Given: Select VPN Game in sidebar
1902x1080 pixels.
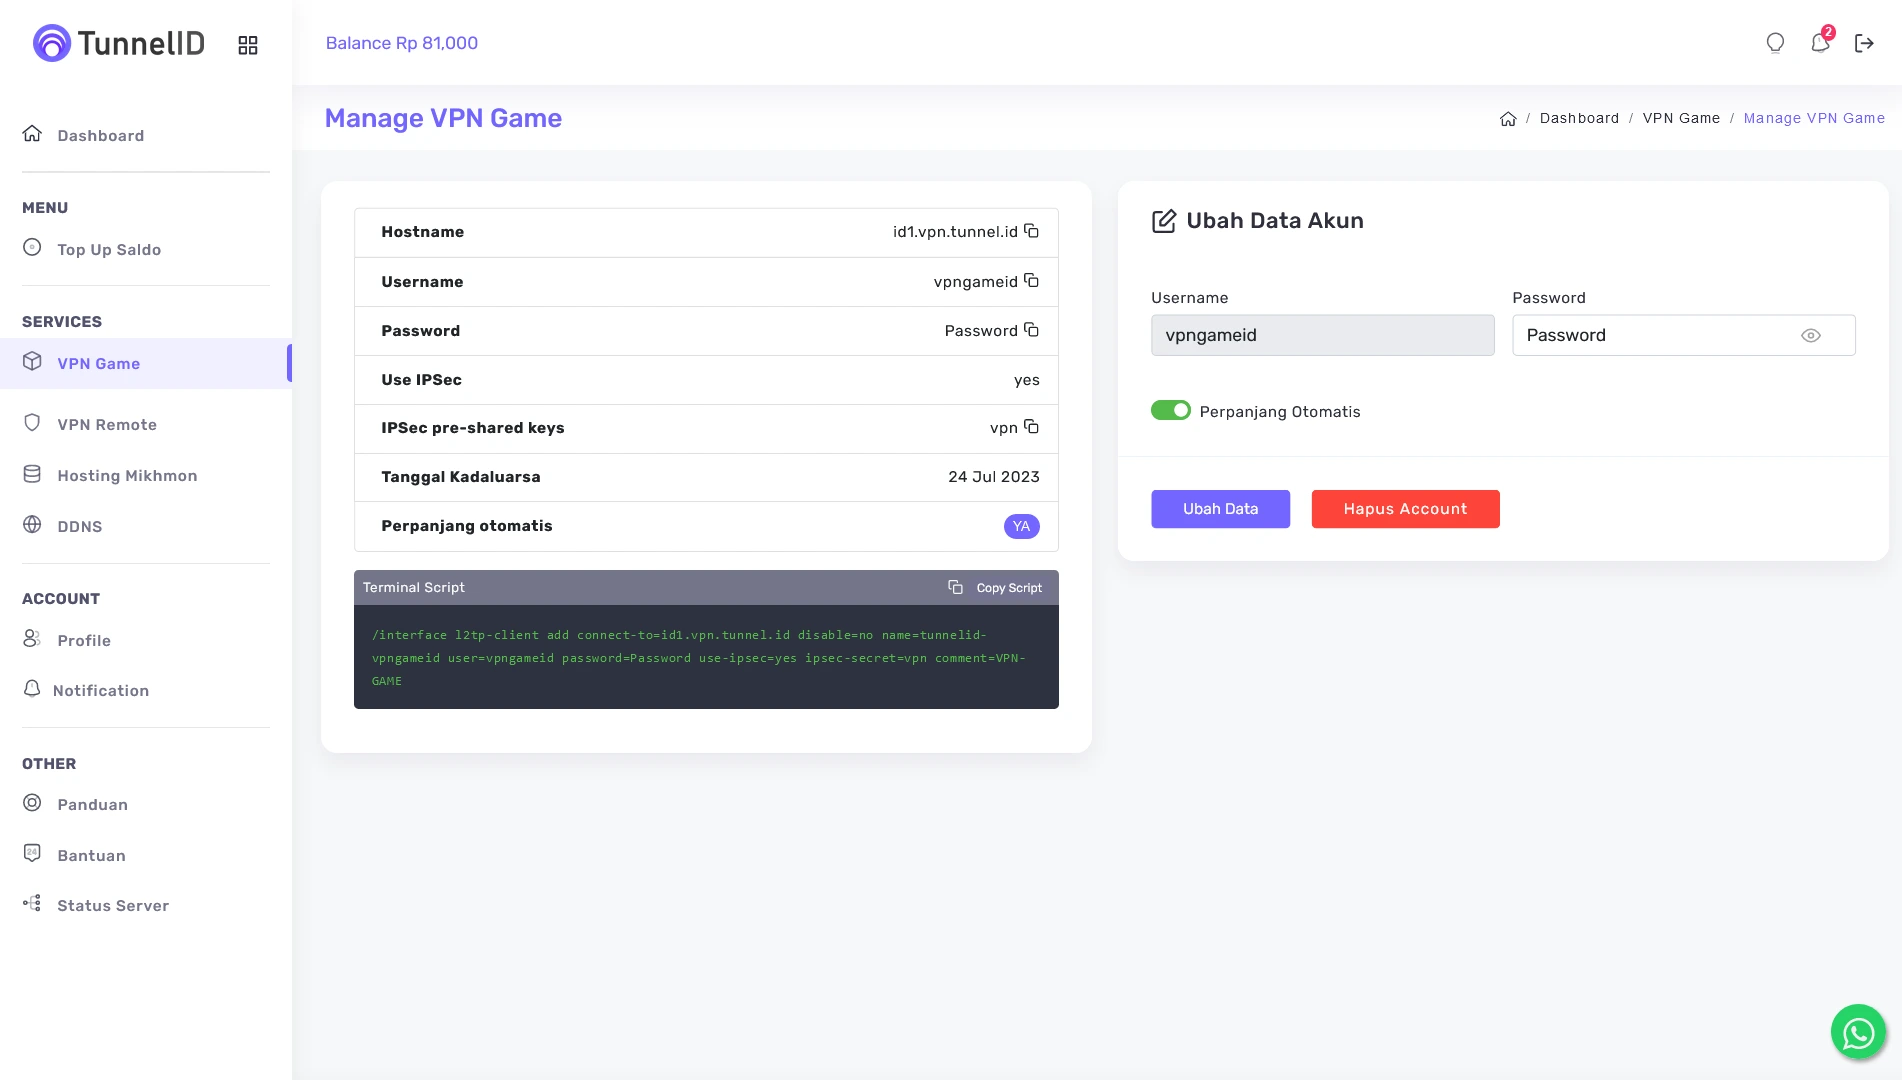Looking at the screenshot, I should click(x=146, y=363).
